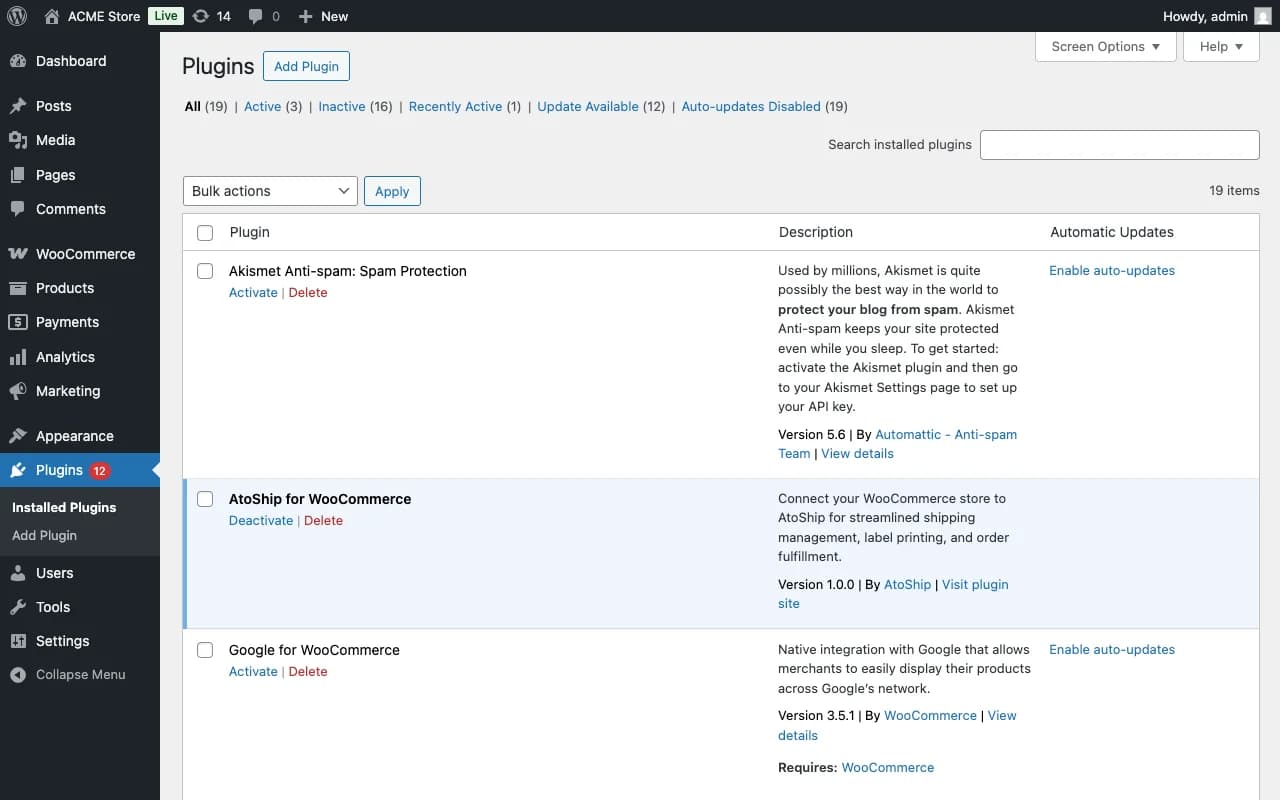This screenshot has width=1280, height=800.
Task: Click the Payments dollar icon in sidebar
Action: [18, 322]
